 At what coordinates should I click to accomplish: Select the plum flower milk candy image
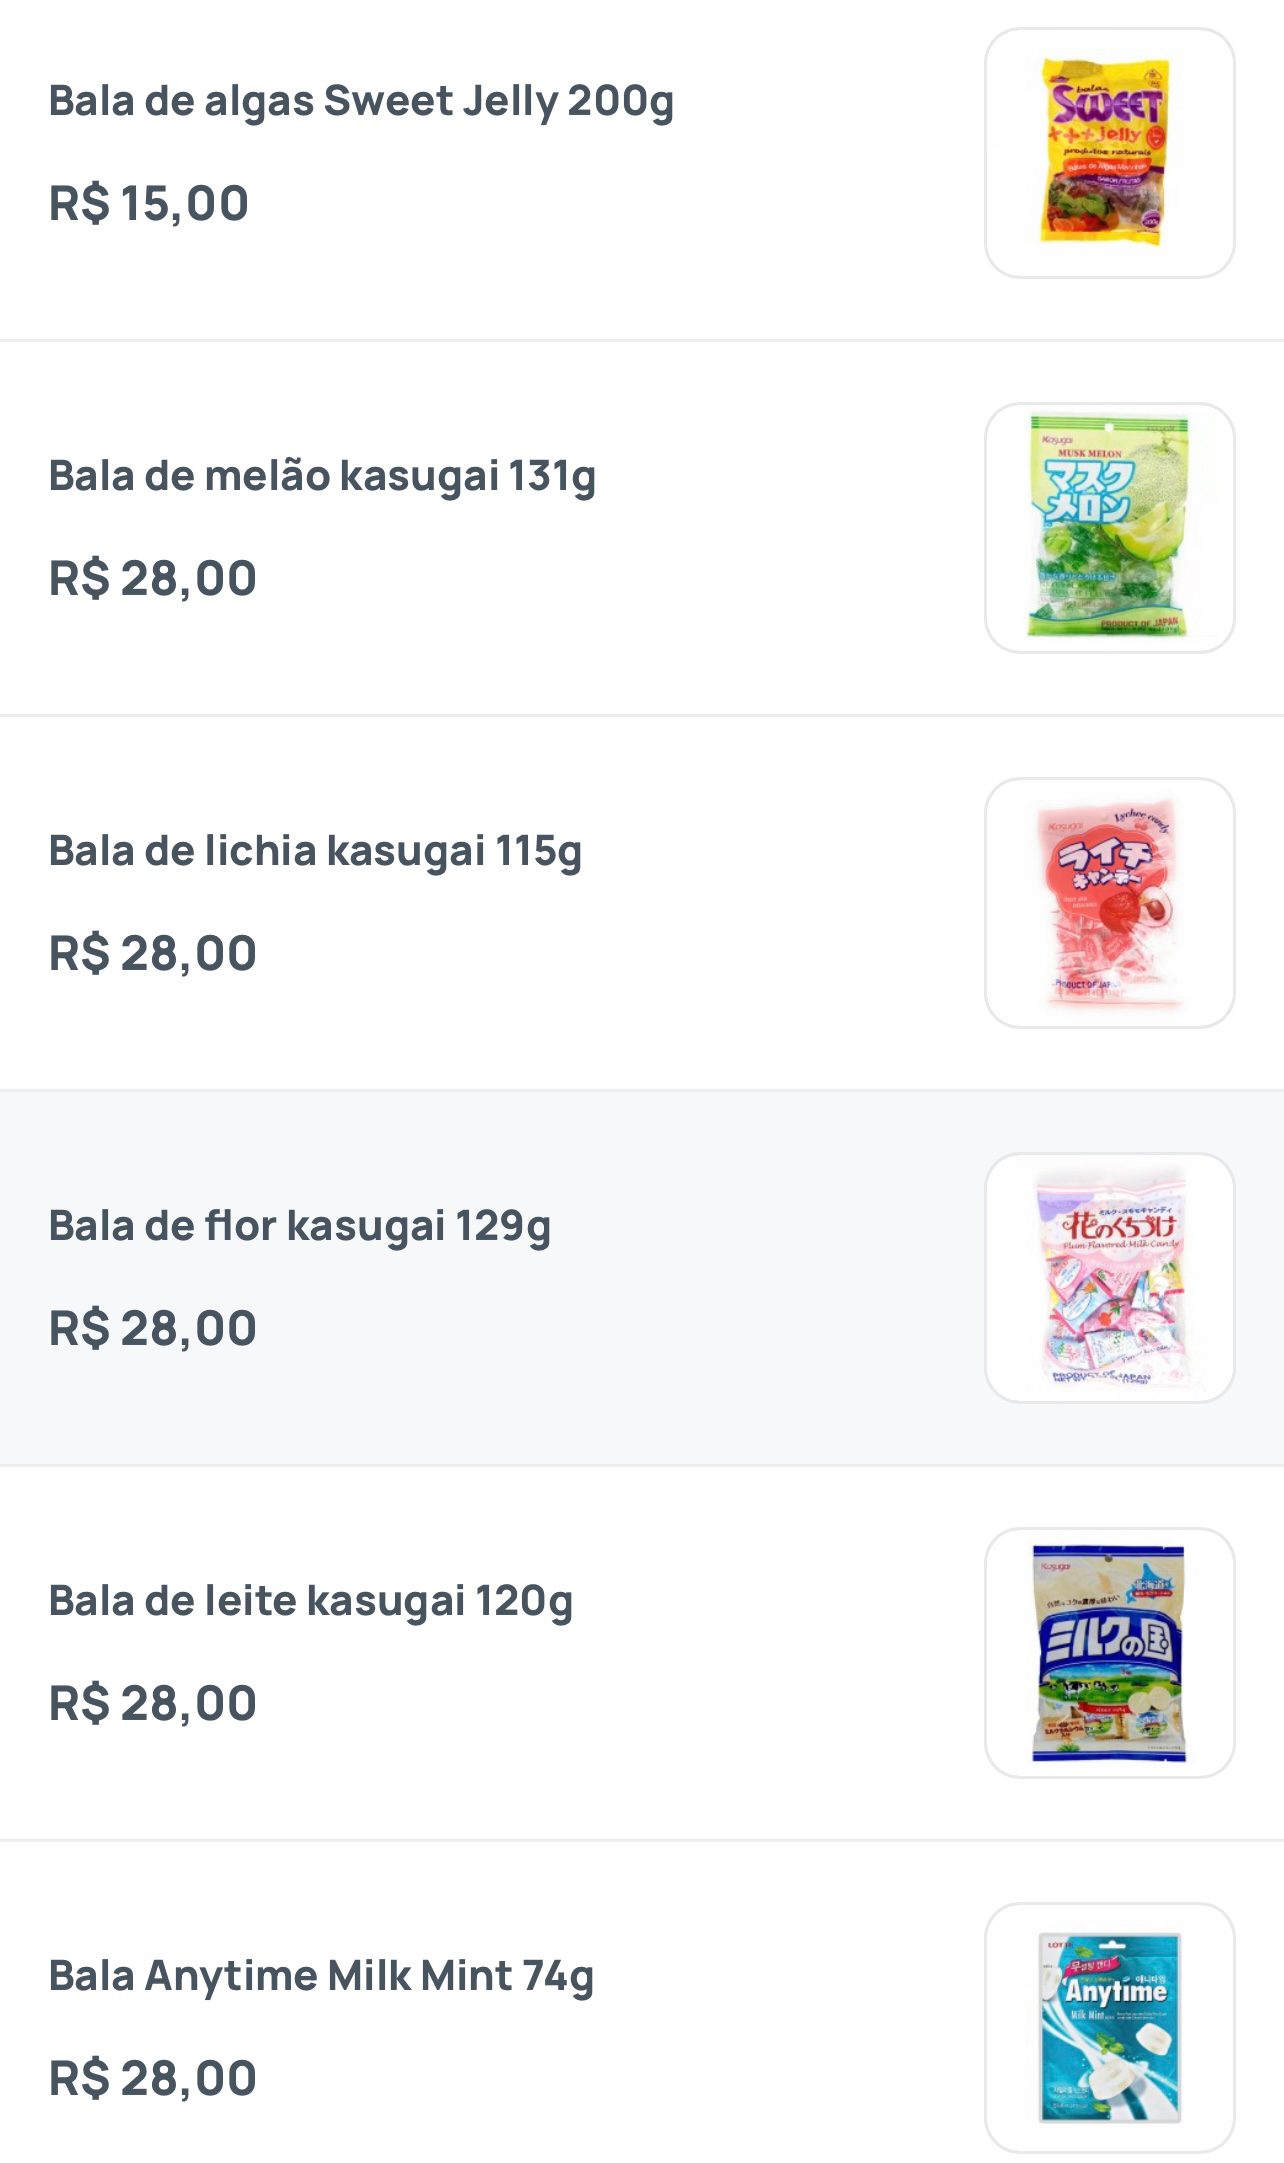tap(1109, 1278)
